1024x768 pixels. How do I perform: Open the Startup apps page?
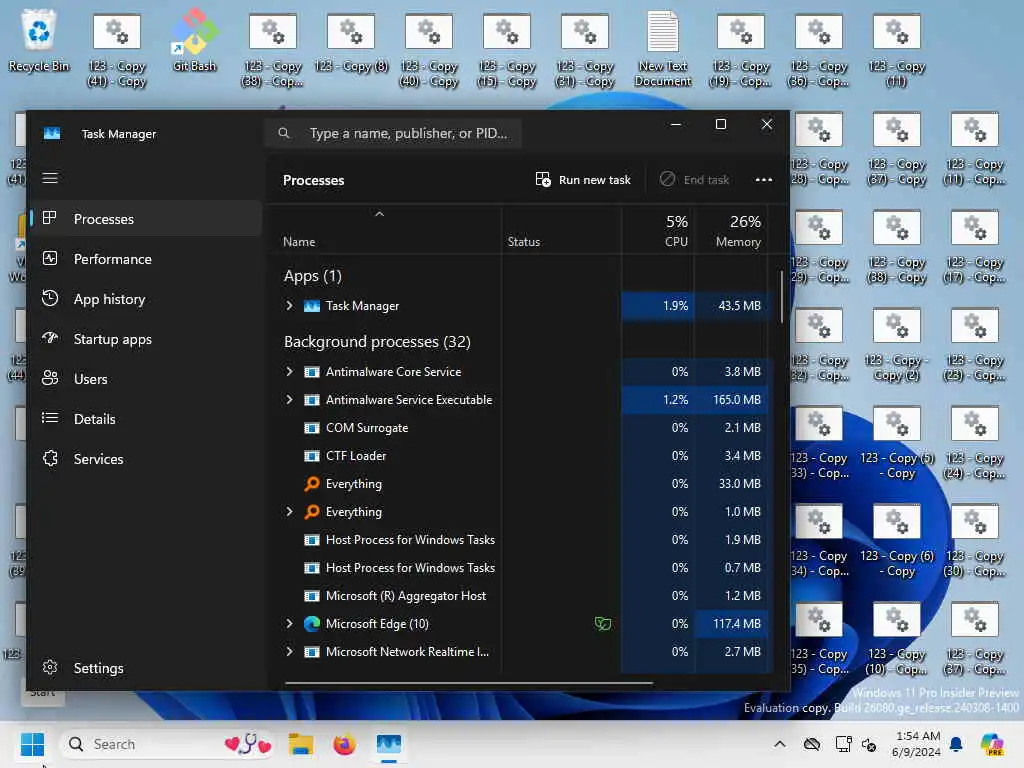coord(146,339)
